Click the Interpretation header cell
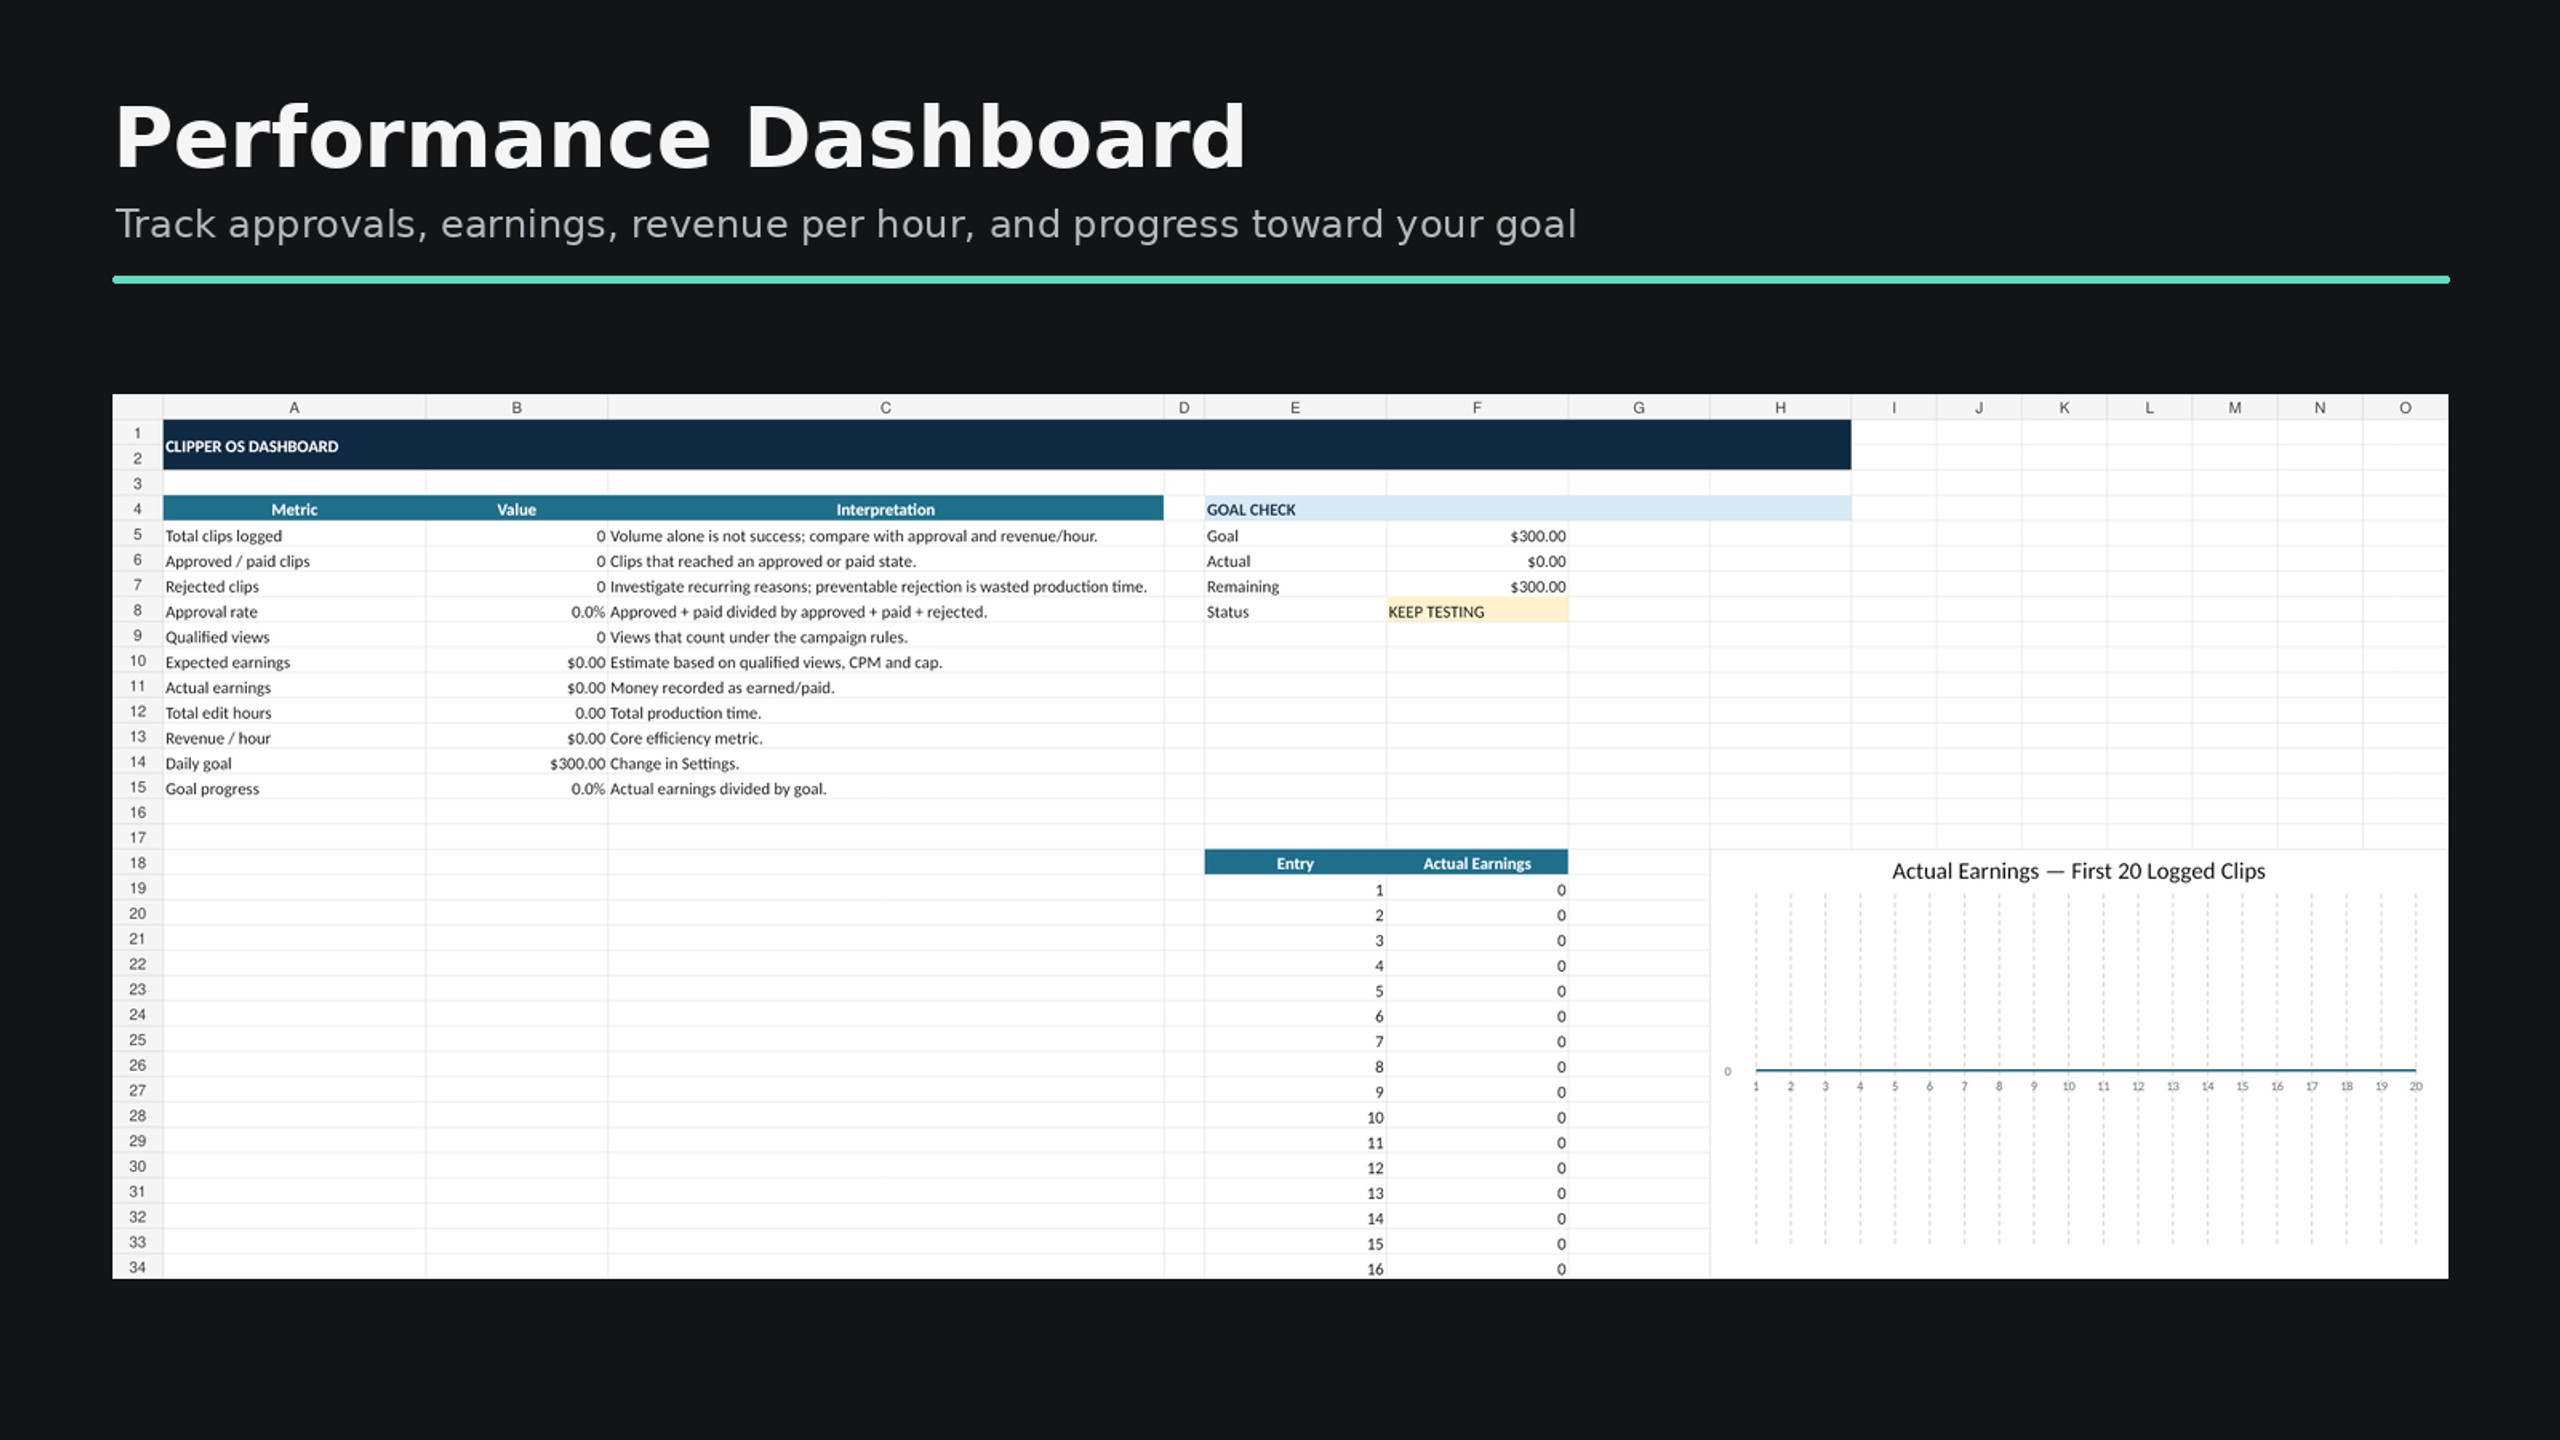The height and width of the screenshot is (1440, 2560). (885, 509)
